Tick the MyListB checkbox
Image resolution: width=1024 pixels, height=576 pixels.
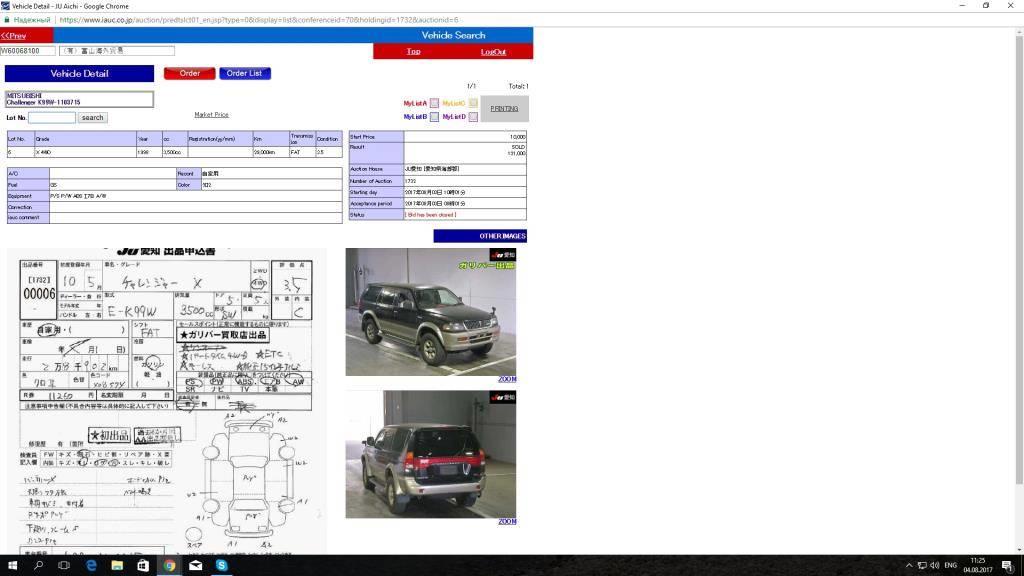[434, 117]
